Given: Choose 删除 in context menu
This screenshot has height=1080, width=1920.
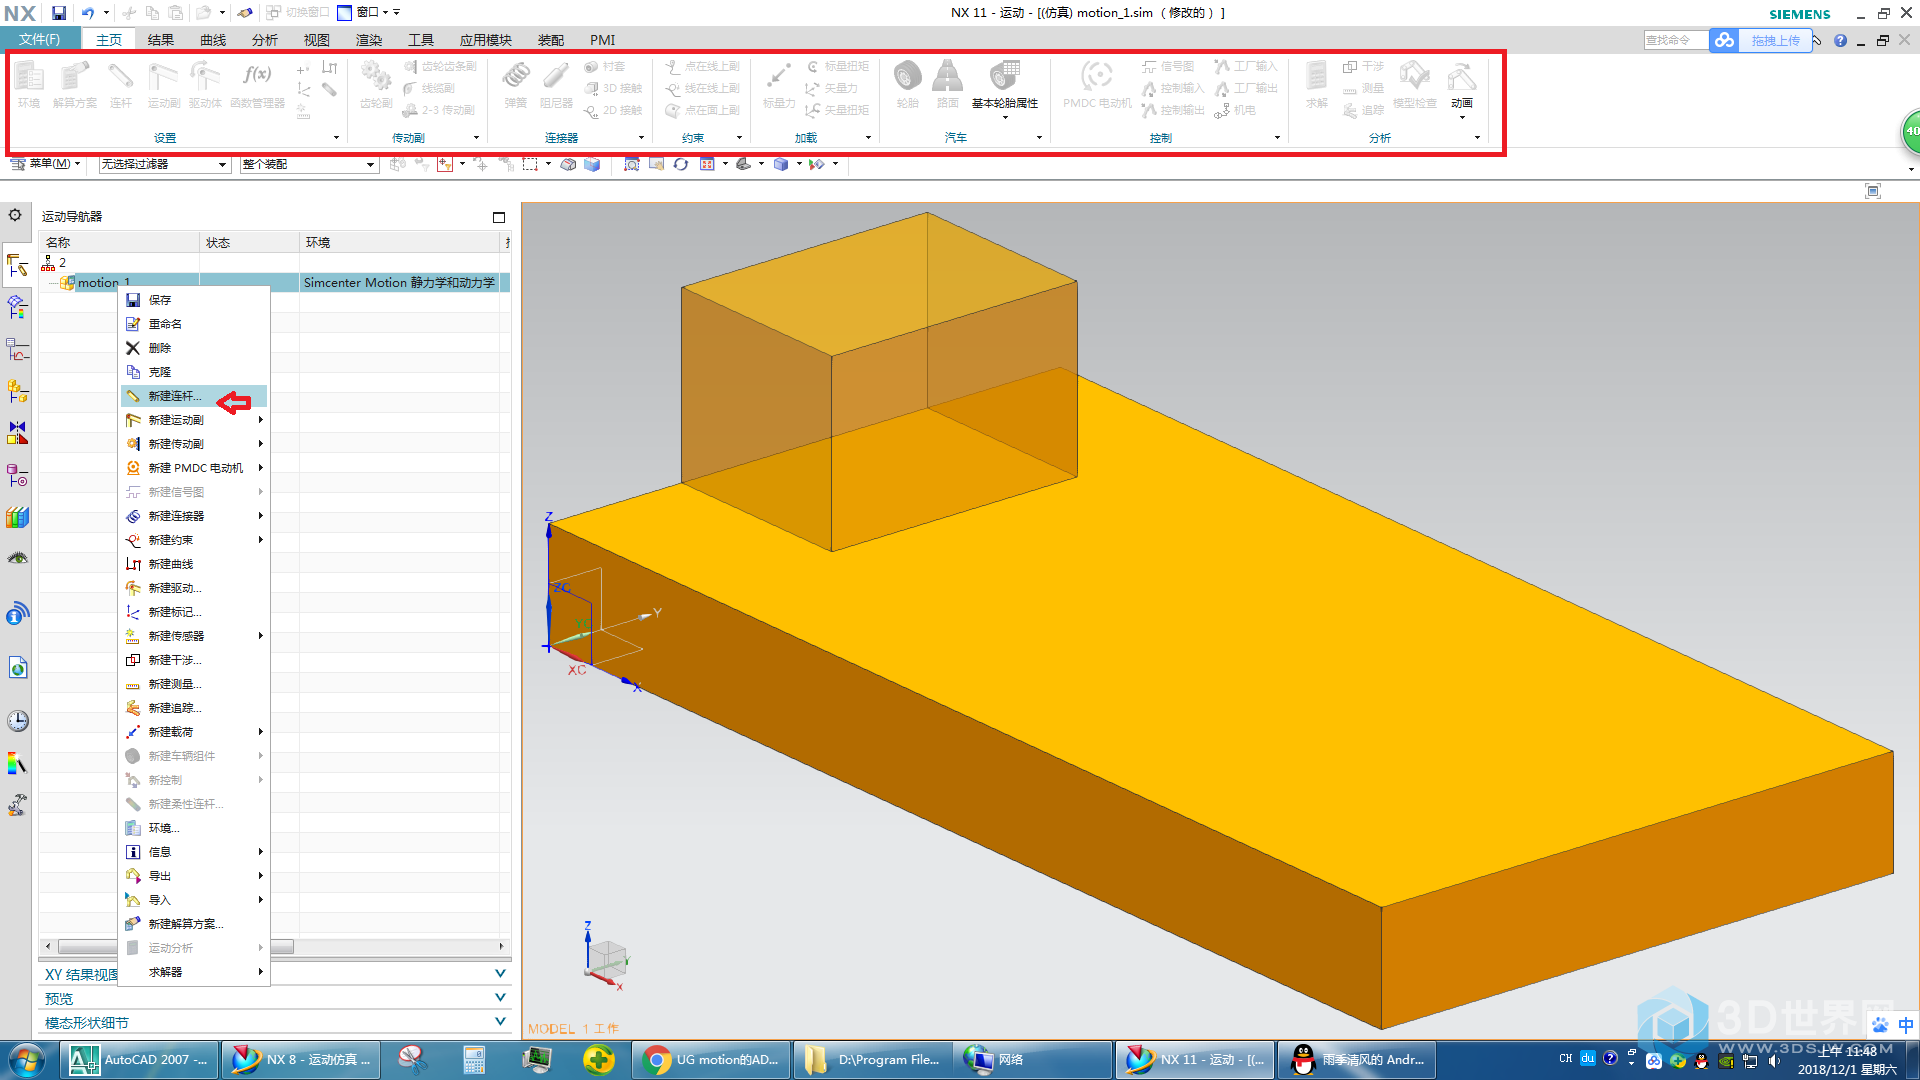Looking at the screenshot, I should pos(194,348).
